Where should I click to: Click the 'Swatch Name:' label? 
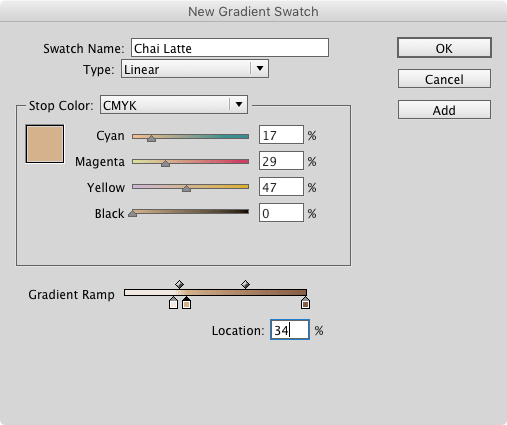(x=84, y=49)
